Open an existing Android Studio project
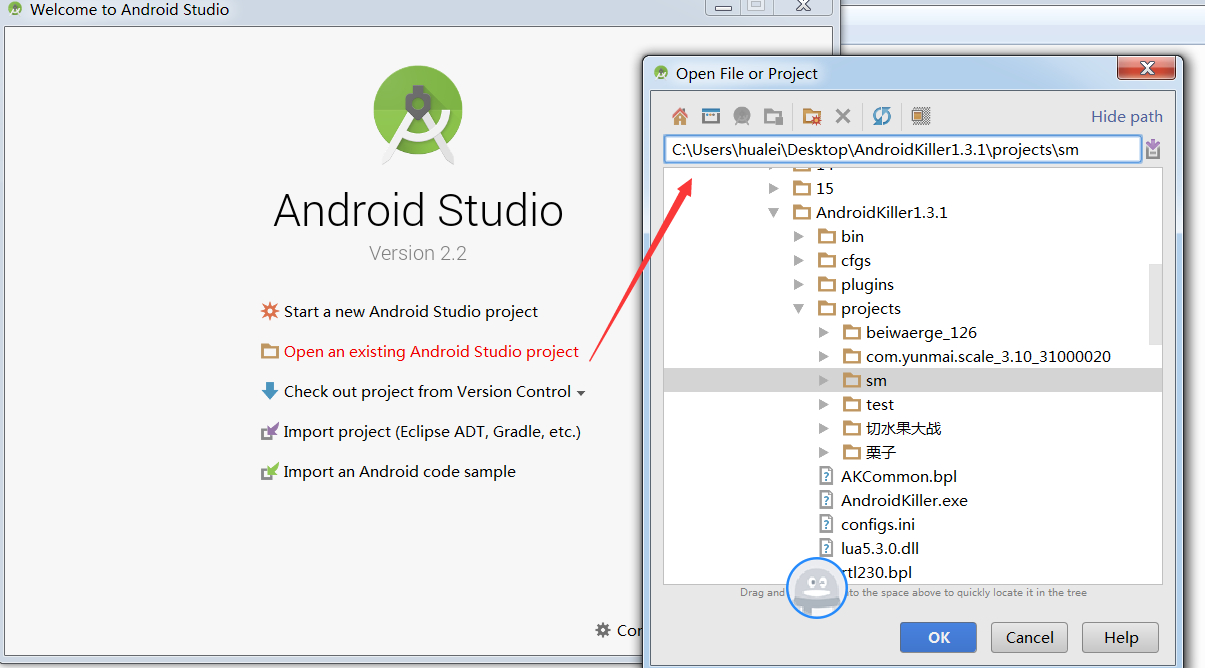This screenshot has width=1205, height=668. point(431,351)
